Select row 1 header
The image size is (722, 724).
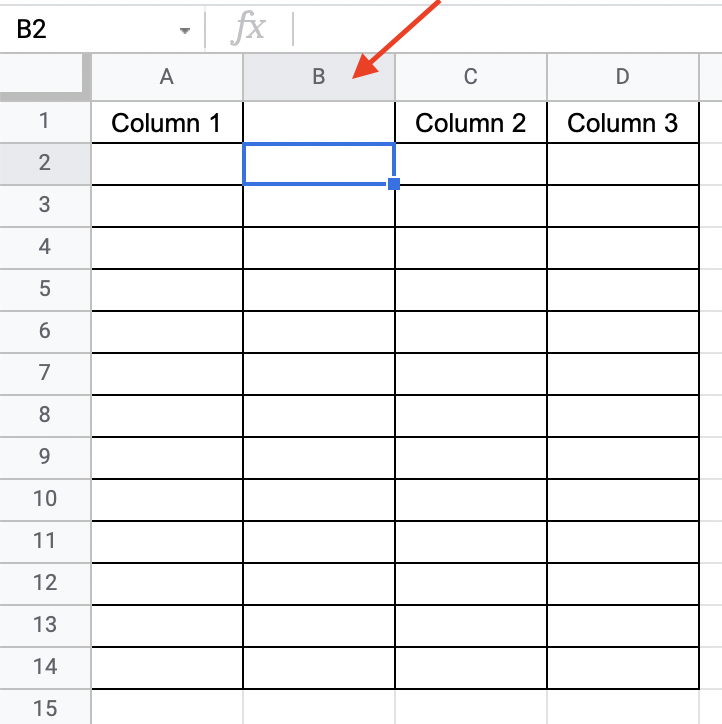pos(45,122)
